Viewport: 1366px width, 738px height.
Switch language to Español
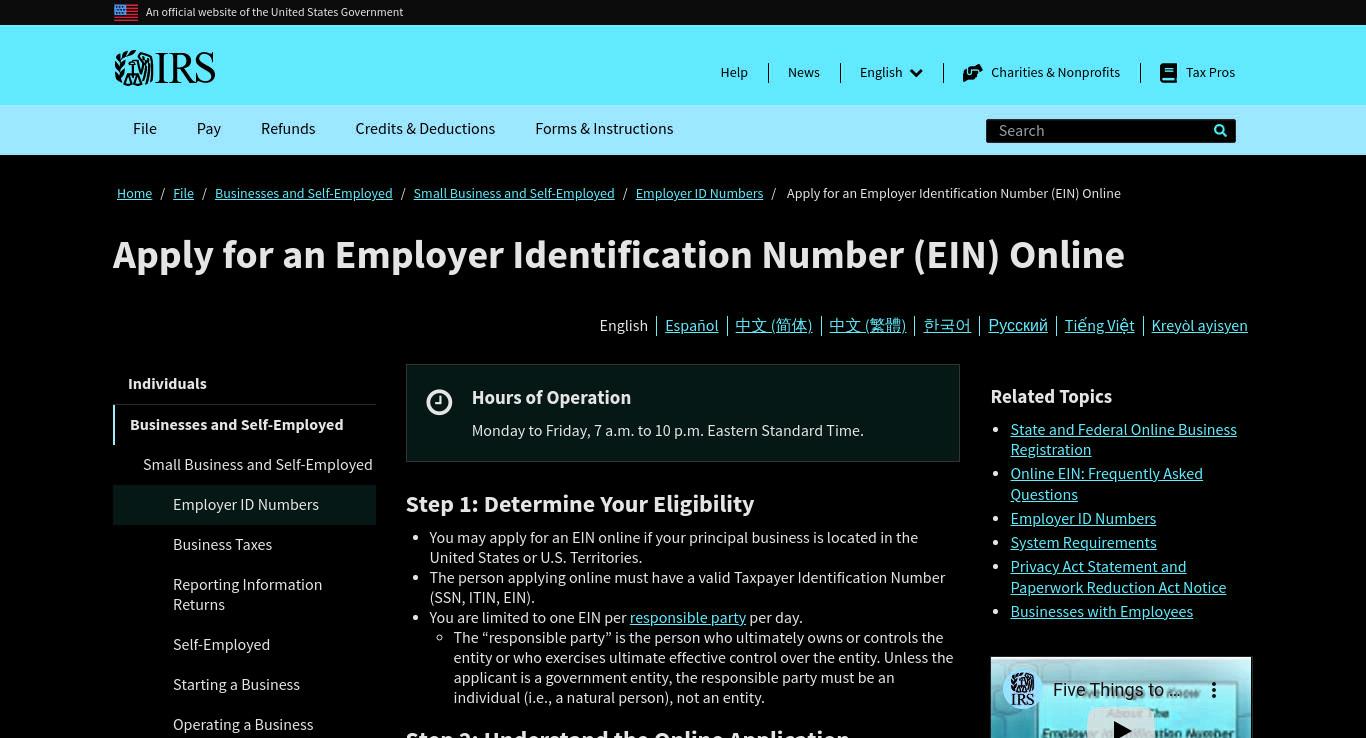coord(691,326)
